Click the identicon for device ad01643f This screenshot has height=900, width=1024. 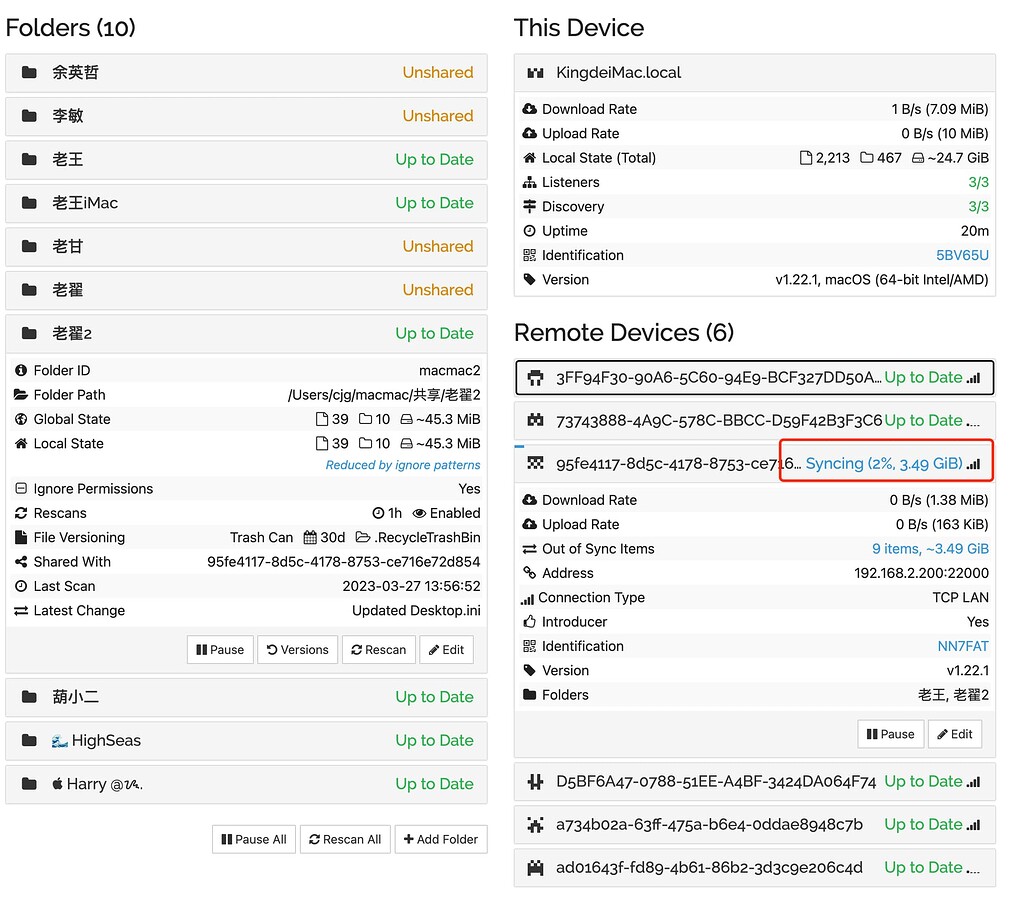tap(536, 868)
